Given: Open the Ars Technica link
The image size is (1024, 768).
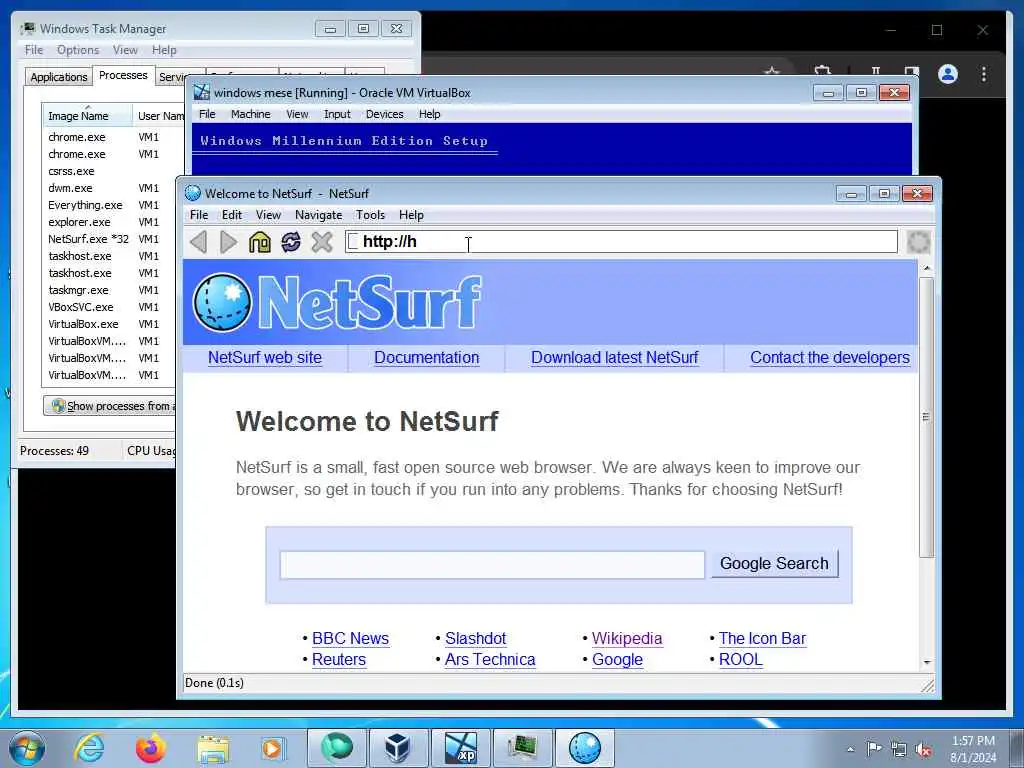Looking at the screenshot, I should [x=490, y=660].
